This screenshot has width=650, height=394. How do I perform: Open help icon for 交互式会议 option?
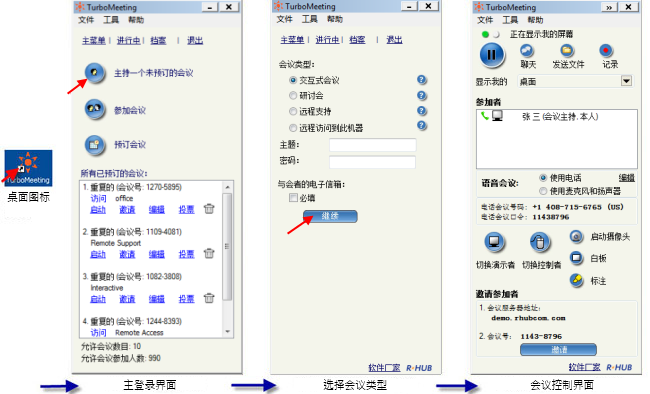pos(422,80)
